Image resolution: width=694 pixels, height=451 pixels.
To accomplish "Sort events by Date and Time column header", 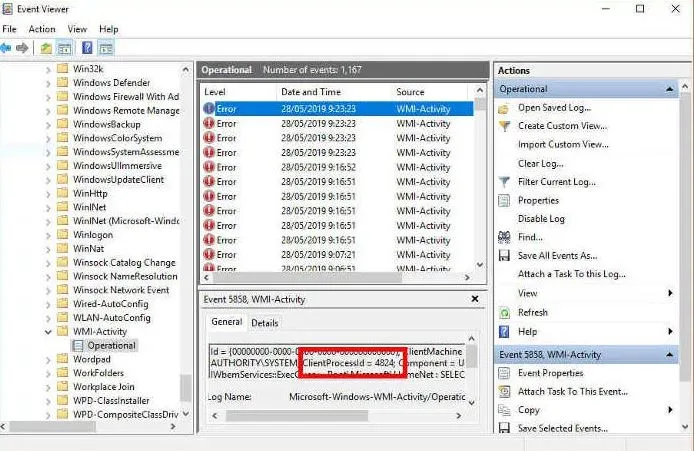I will point(333,92).
